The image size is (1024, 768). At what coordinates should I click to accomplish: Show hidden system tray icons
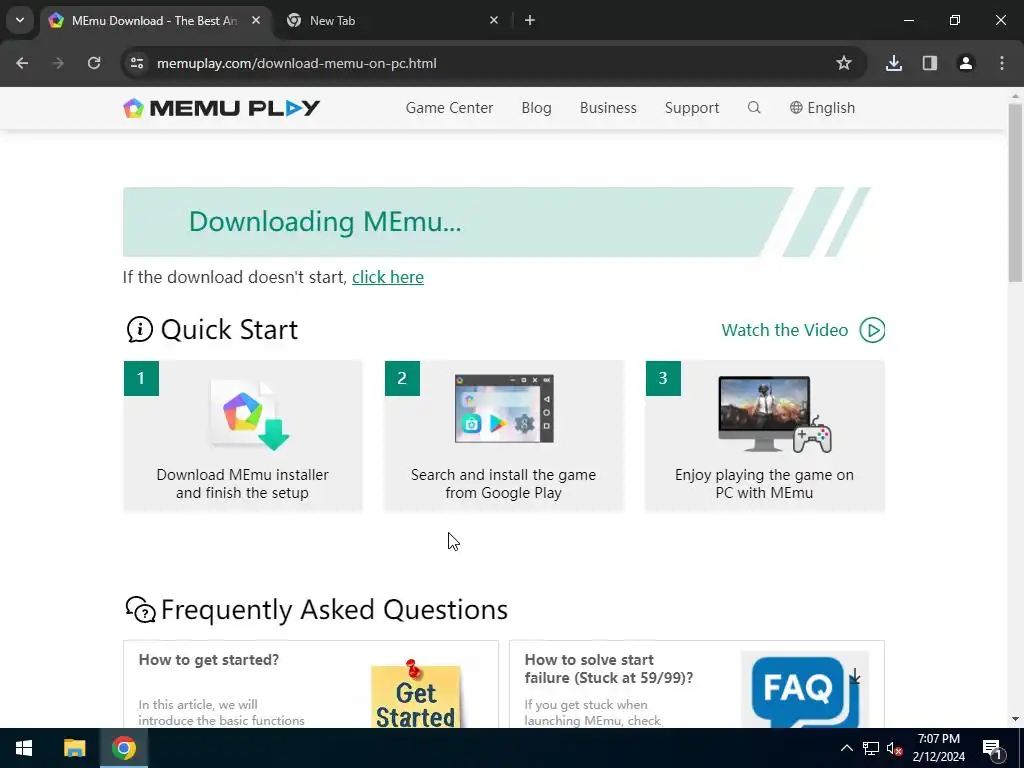[846, 748]
